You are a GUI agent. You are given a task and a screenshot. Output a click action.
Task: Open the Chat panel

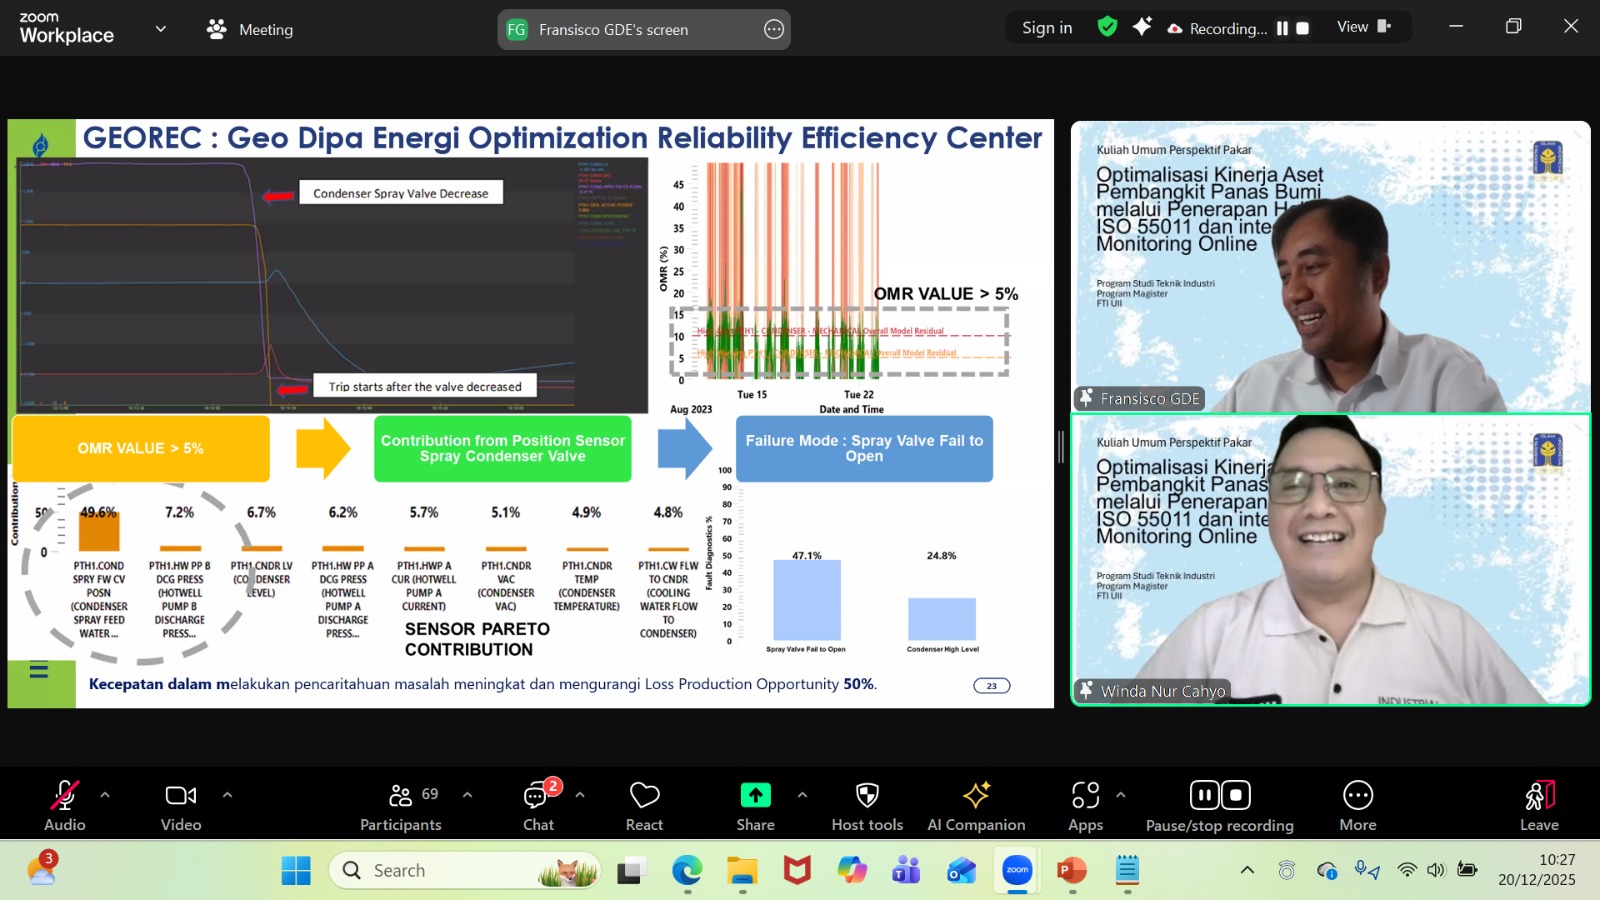click(x=539, y=804)
